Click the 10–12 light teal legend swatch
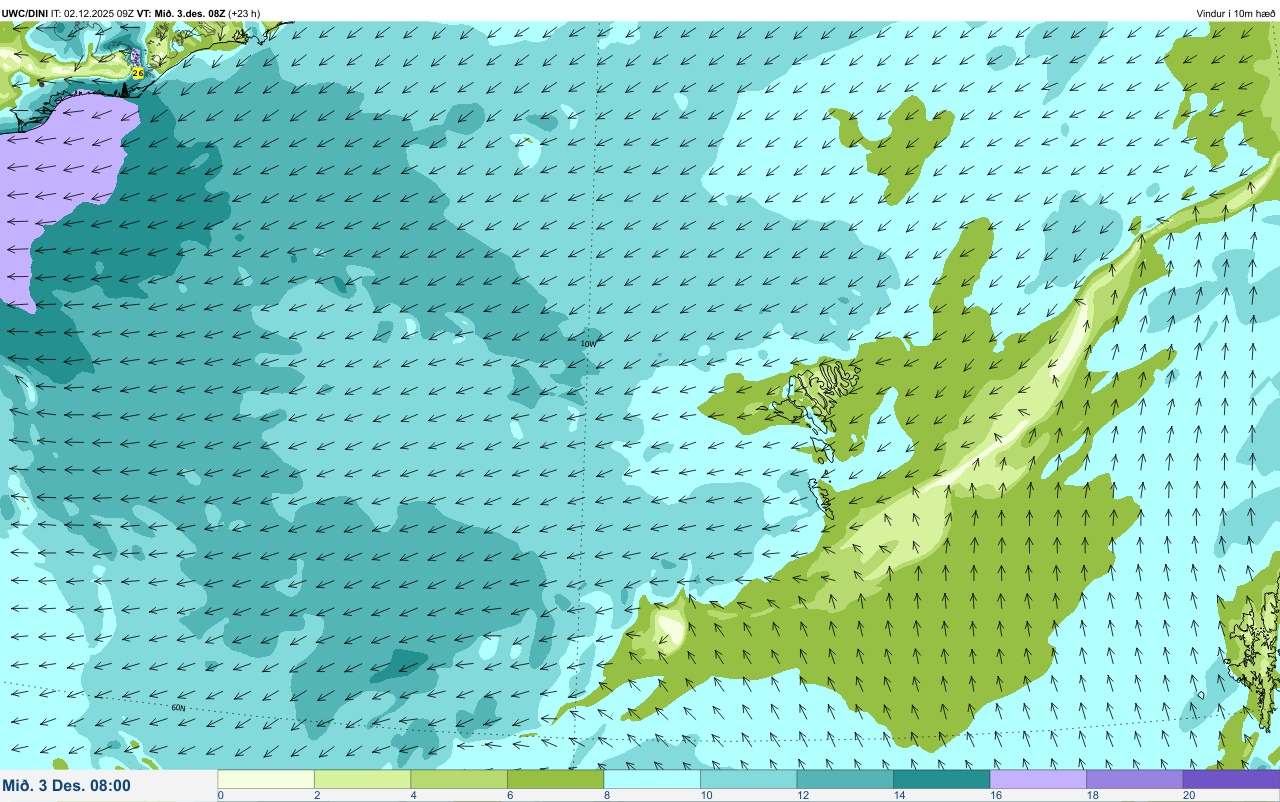The width and height of the screenshot is (1280, 802). tap(749, 779)
